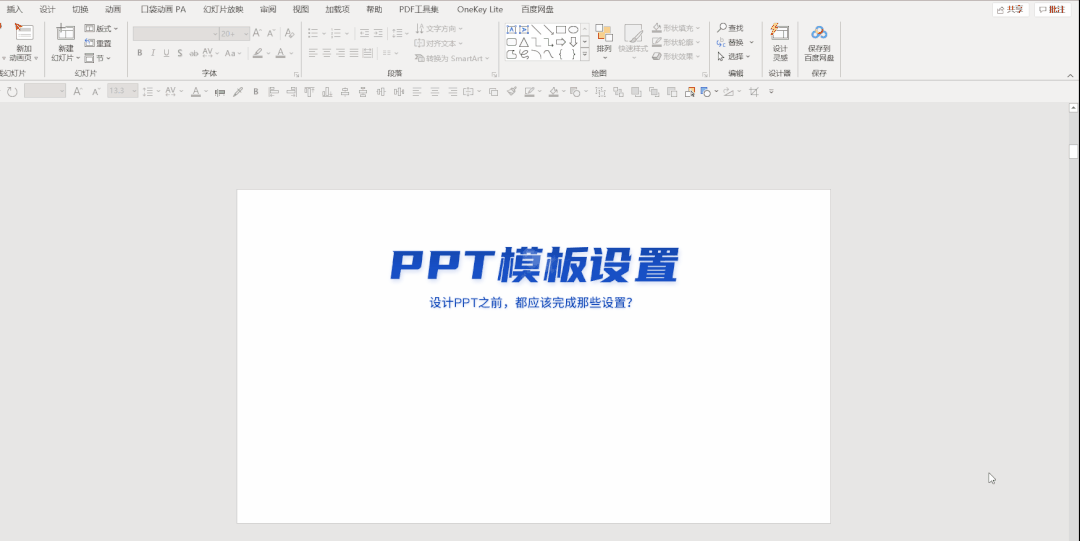Click the text highlight color swatch in Font group
This screenshot has width=1080, height=541.
coord(257,52)
